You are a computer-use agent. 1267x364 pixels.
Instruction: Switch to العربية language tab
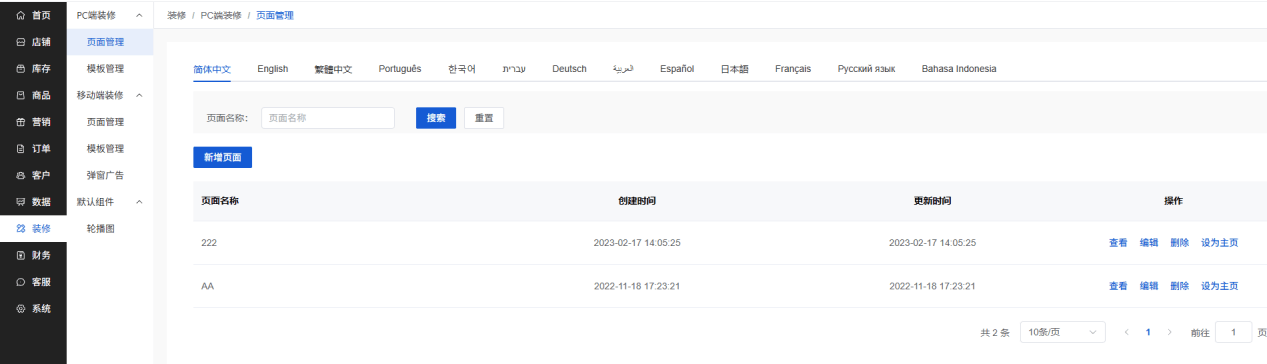click(623, 69)
